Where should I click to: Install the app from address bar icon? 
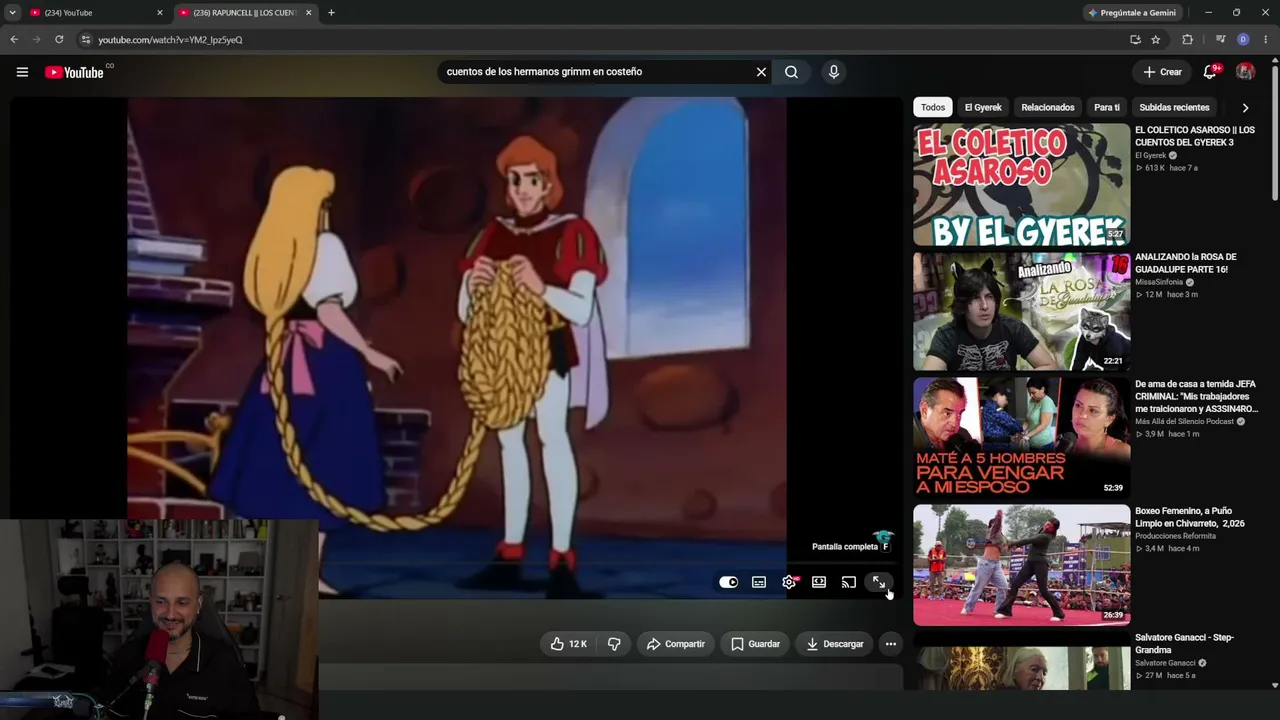coord(1135,40)
